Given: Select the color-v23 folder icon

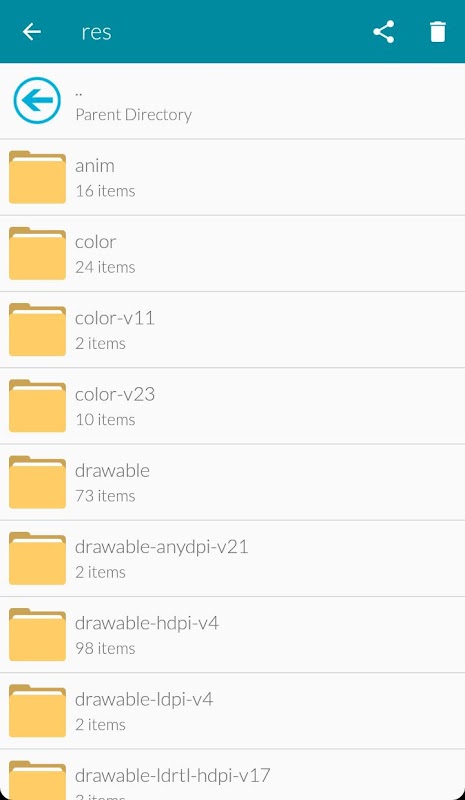Looking at the screenshot, I should pyautogui.click(x=37, y=405).
